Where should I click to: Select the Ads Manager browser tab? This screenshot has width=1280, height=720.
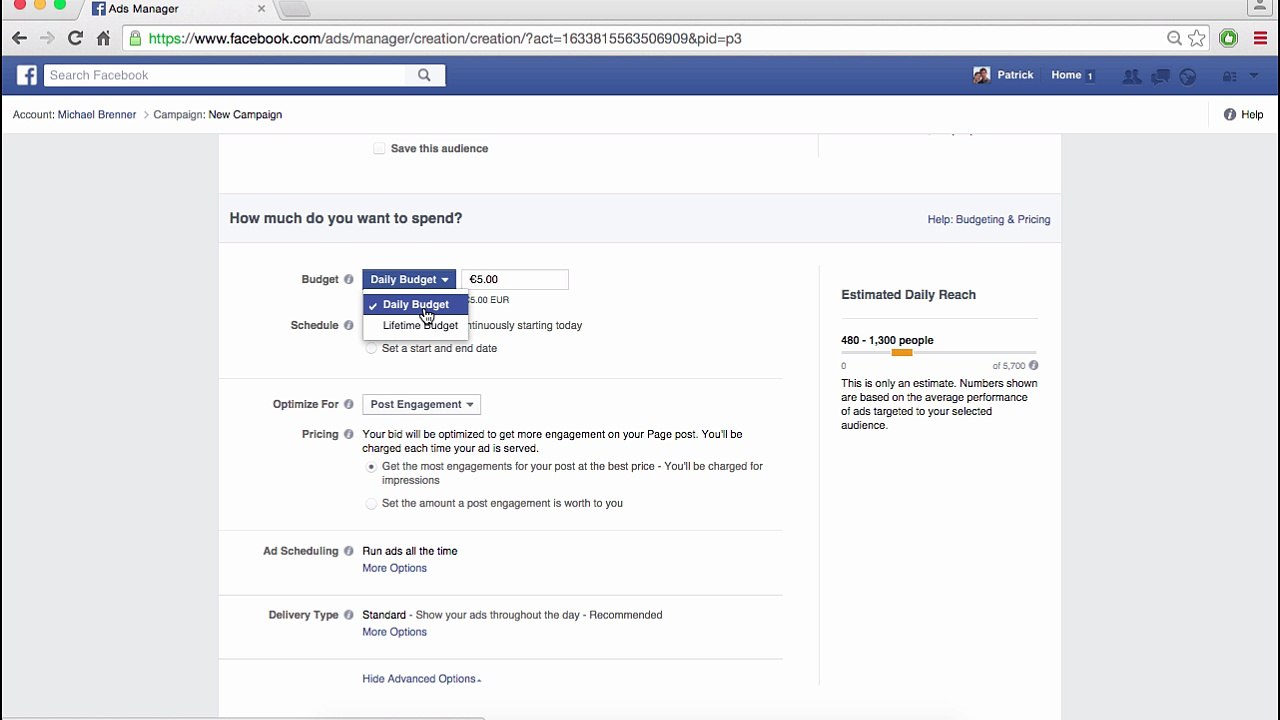[x=178, y=9]
